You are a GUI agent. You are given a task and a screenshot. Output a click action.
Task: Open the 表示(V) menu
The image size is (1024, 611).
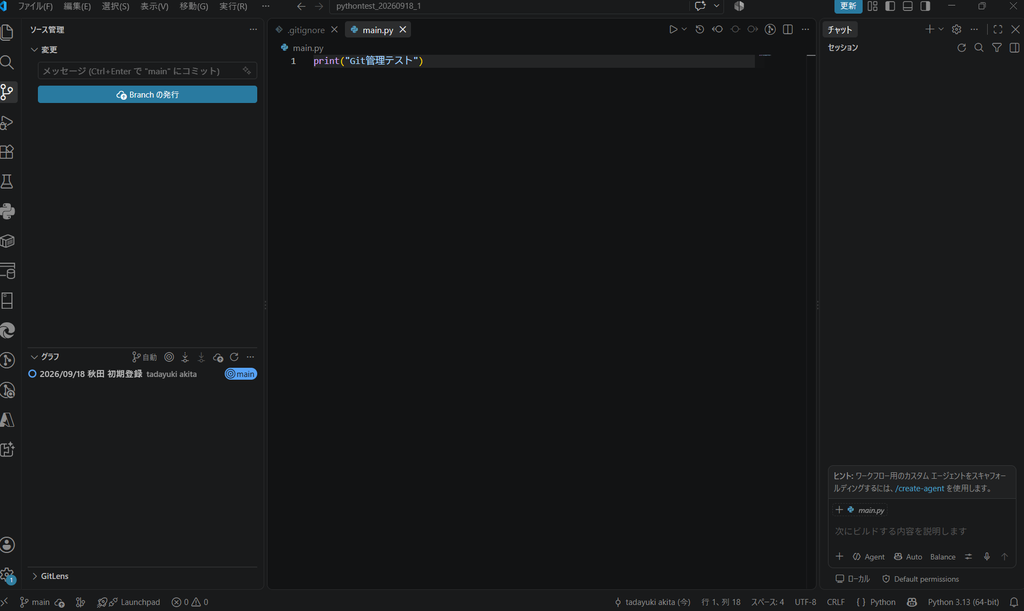pos(154,6)
